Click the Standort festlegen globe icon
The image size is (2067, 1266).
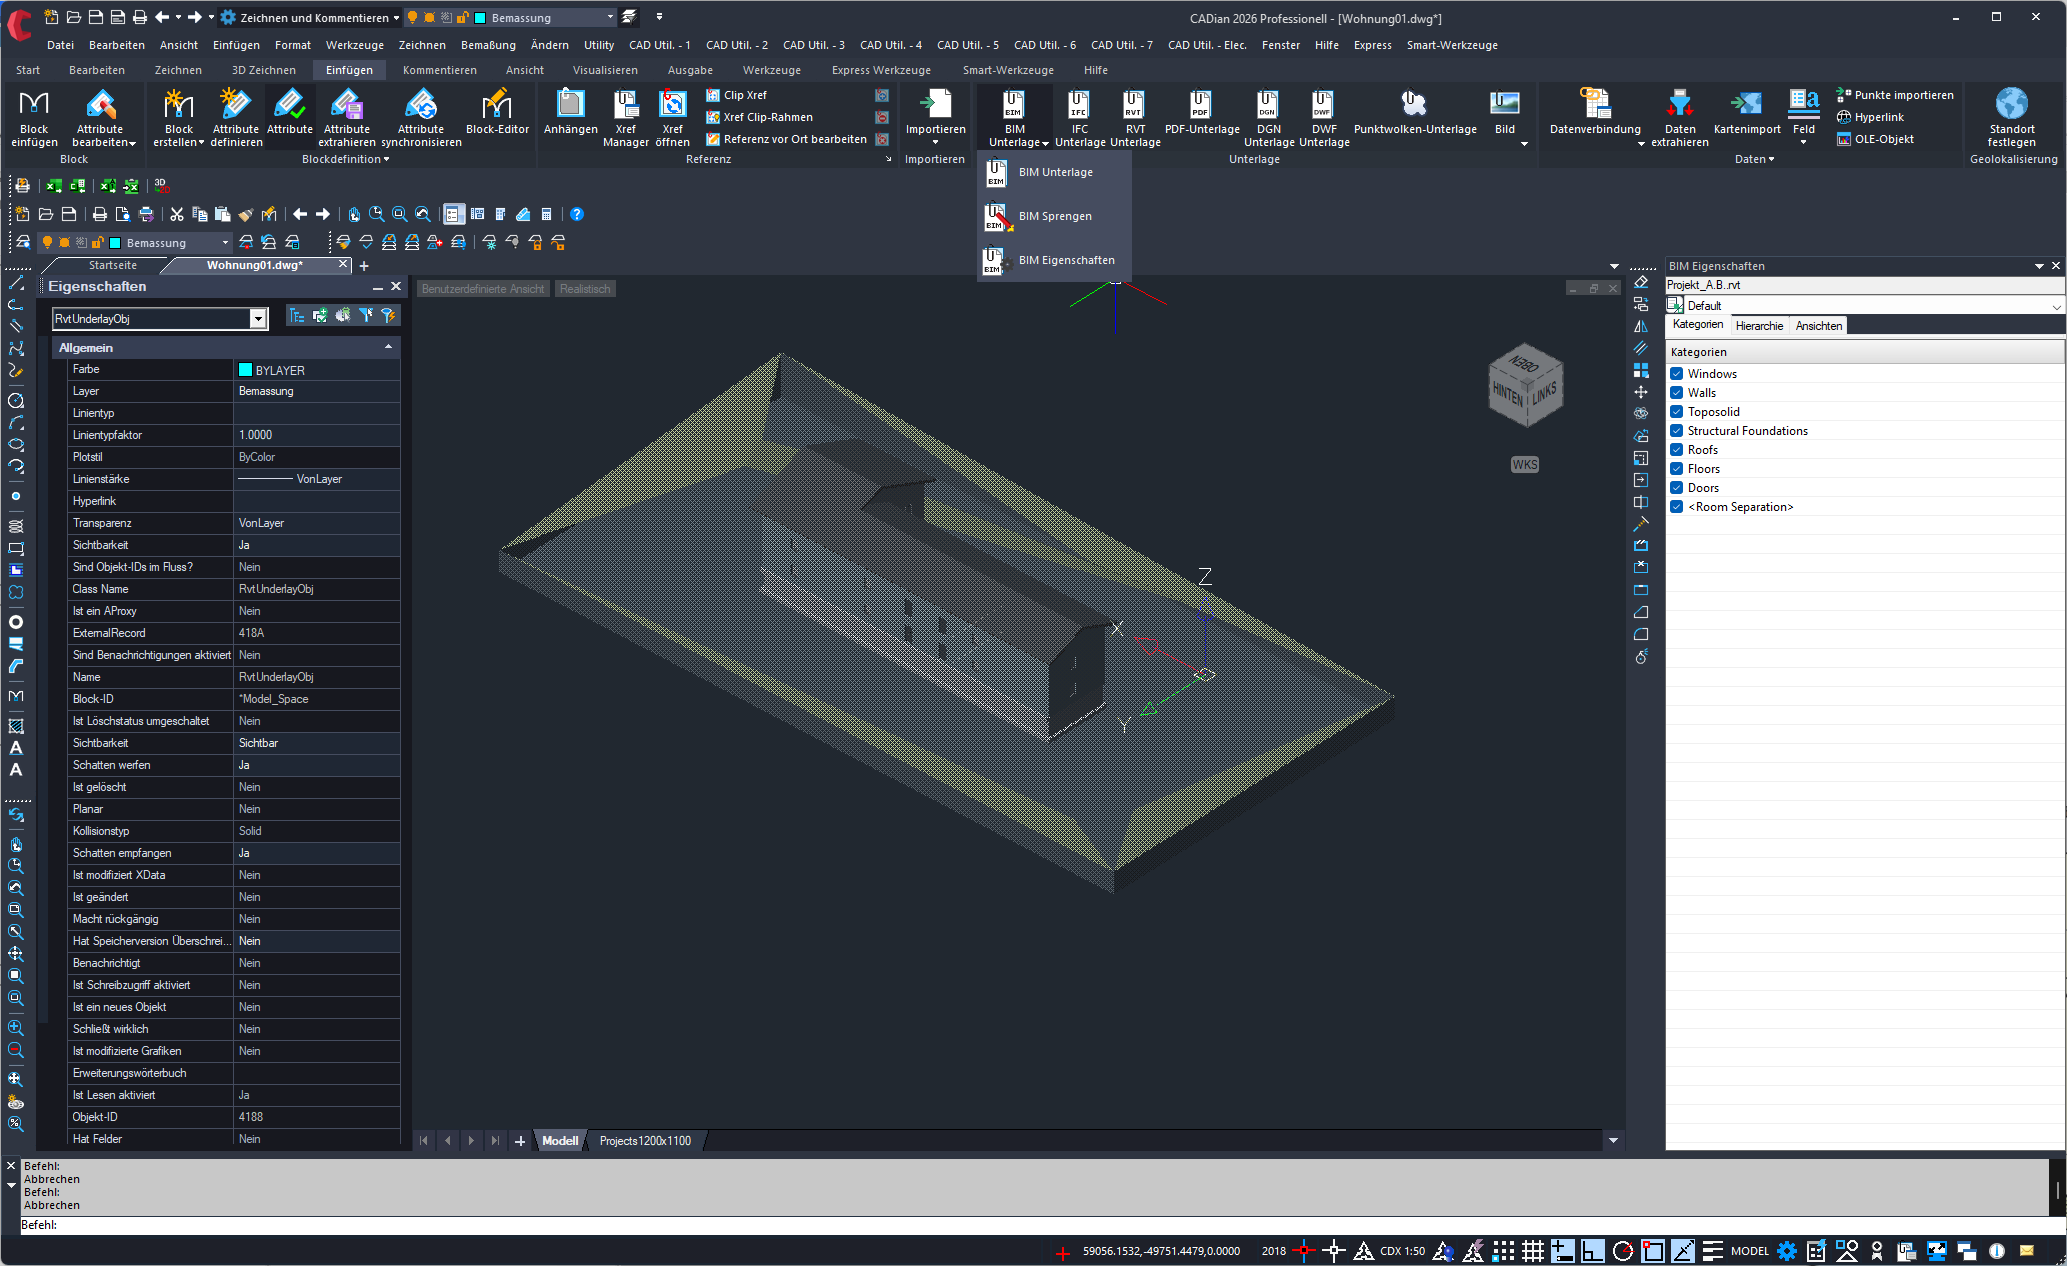point(2011,104)
